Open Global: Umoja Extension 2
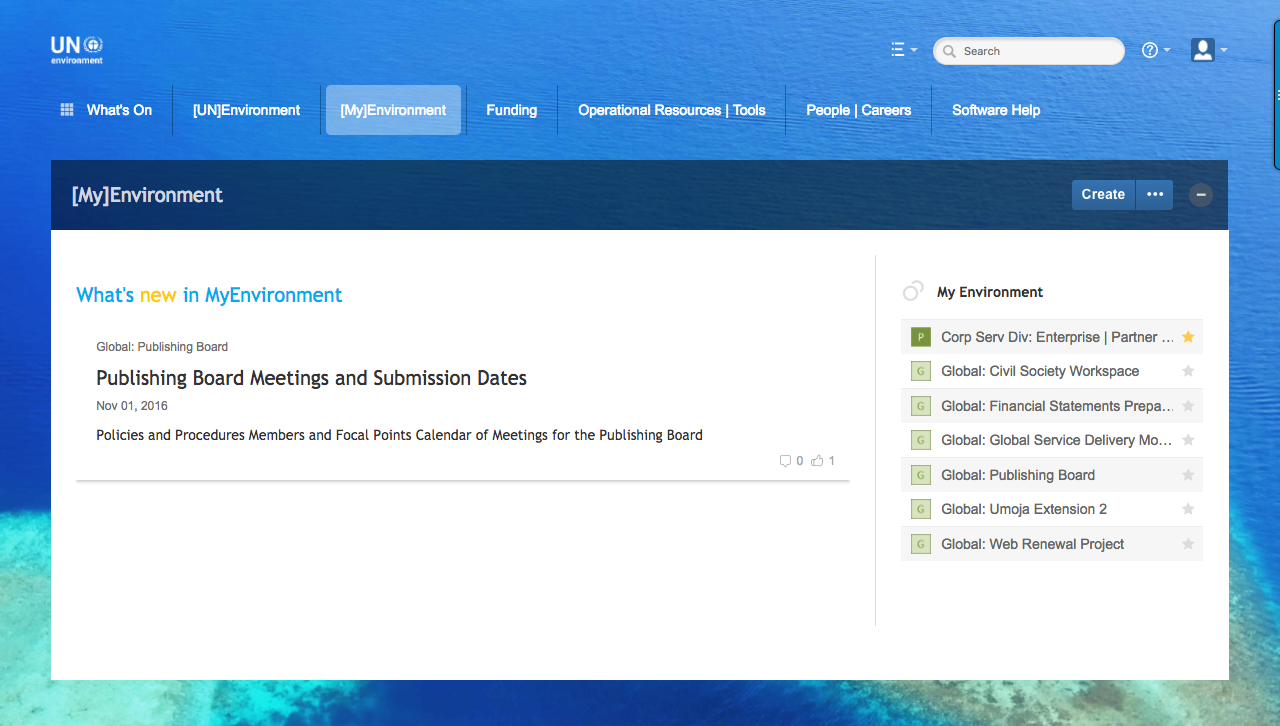Screen dimensions: 1280x726 (x=1024, y=509)
